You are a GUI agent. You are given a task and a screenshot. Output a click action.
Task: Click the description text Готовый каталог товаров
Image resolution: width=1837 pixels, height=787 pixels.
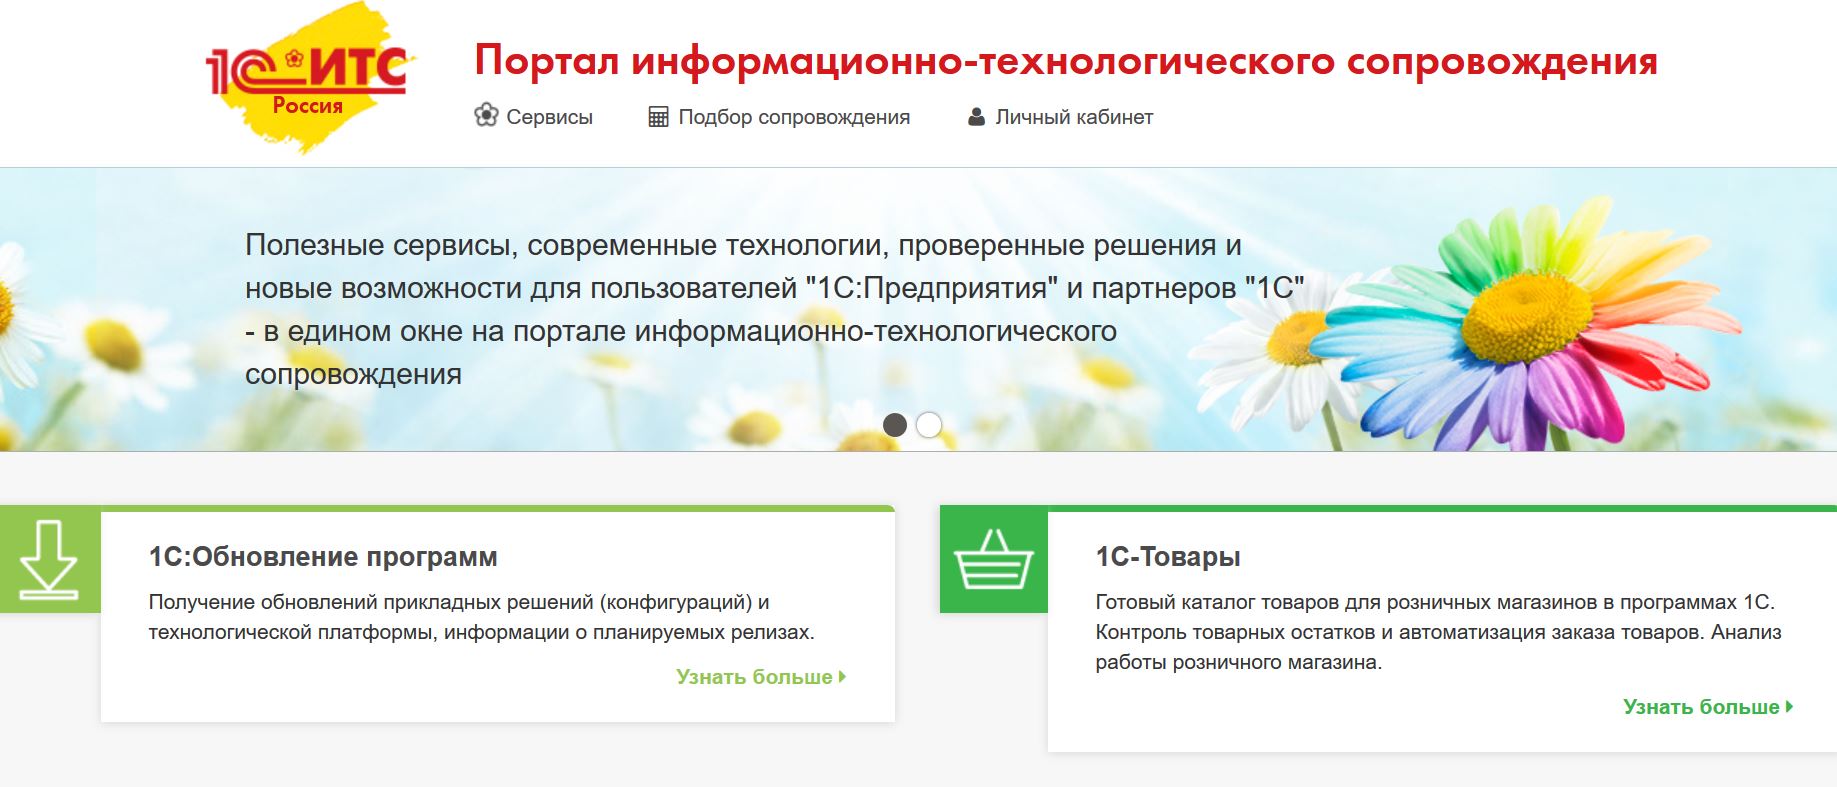1438,632
